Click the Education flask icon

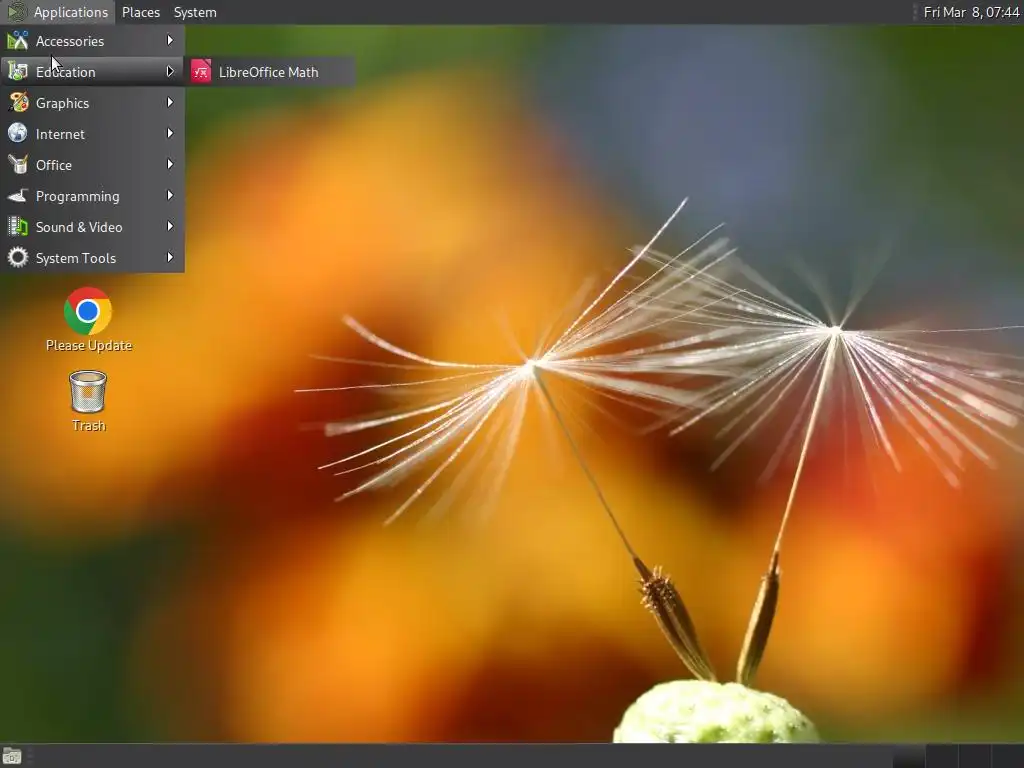click(x=18, y=72)
